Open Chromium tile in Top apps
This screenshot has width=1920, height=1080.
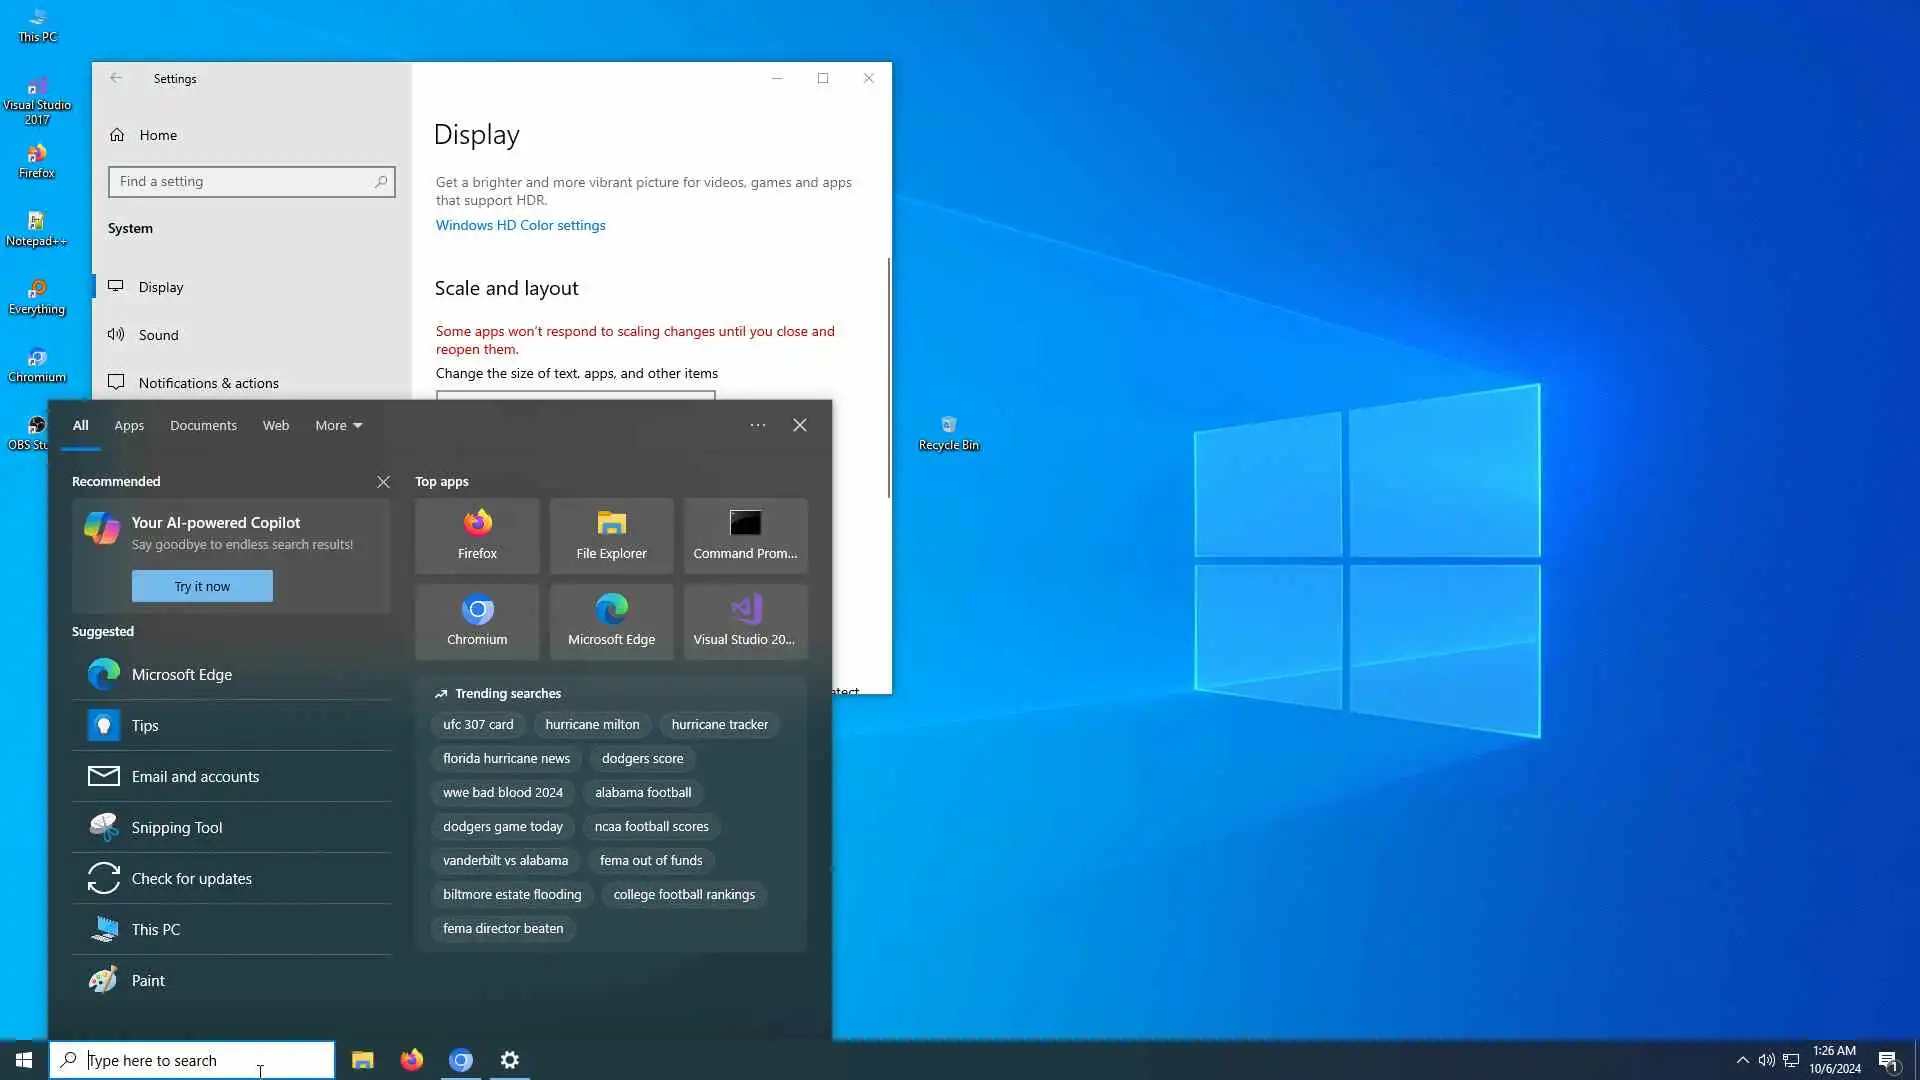pos(477,621)
